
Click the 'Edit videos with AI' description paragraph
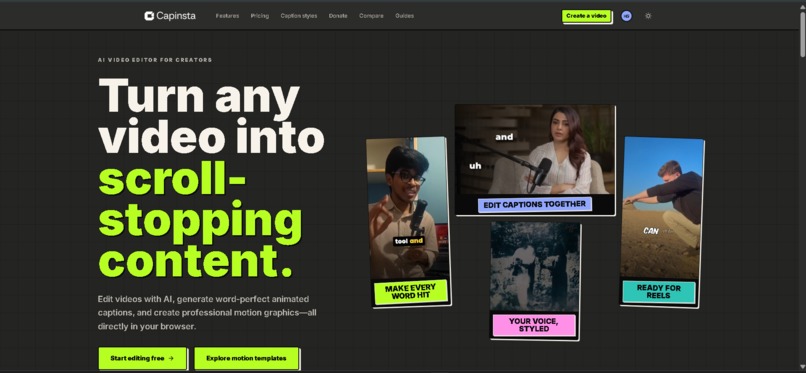tap(207, 312)
